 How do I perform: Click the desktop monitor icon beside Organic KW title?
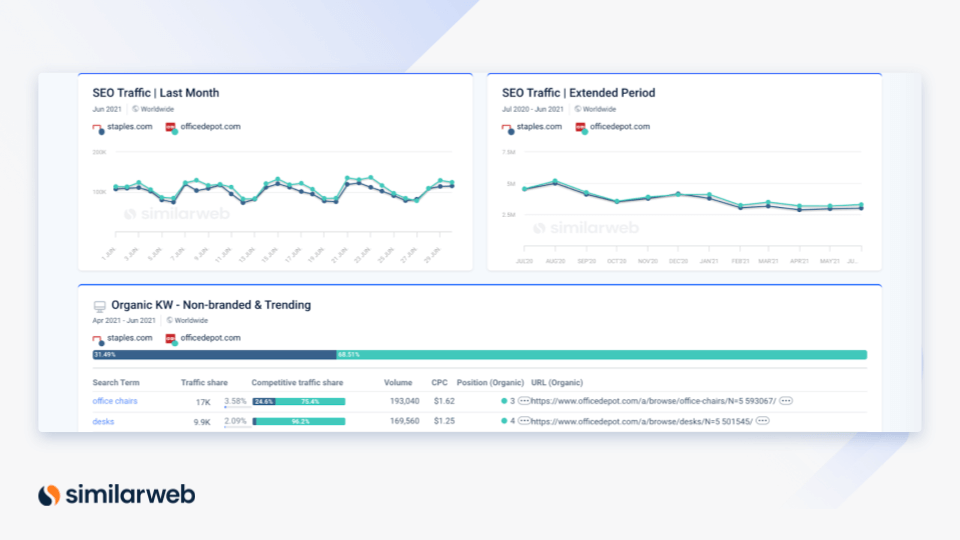(99, 306)
